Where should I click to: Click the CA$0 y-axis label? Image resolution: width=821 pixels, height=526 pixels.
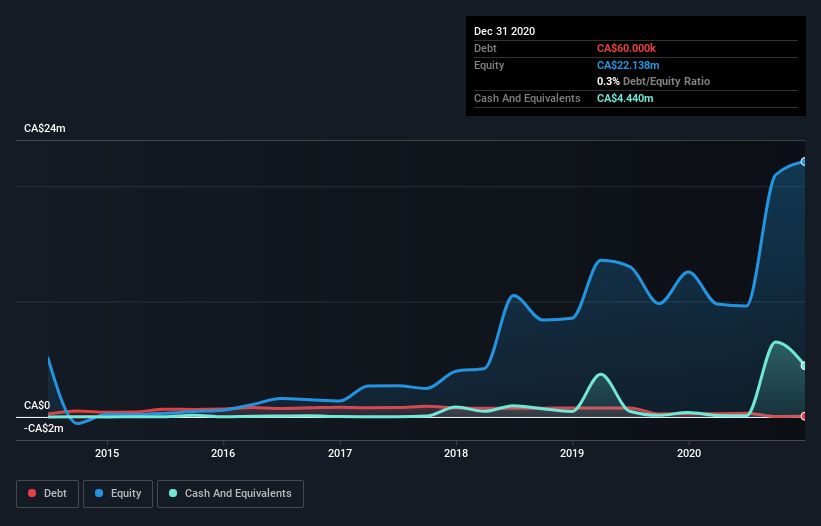click(37, 406)
